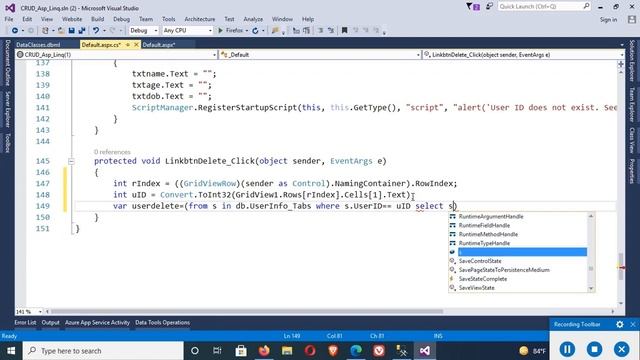Click the feedback icon beside Quick Launch
The image size is (640, 360).
[x=489, y=7]
